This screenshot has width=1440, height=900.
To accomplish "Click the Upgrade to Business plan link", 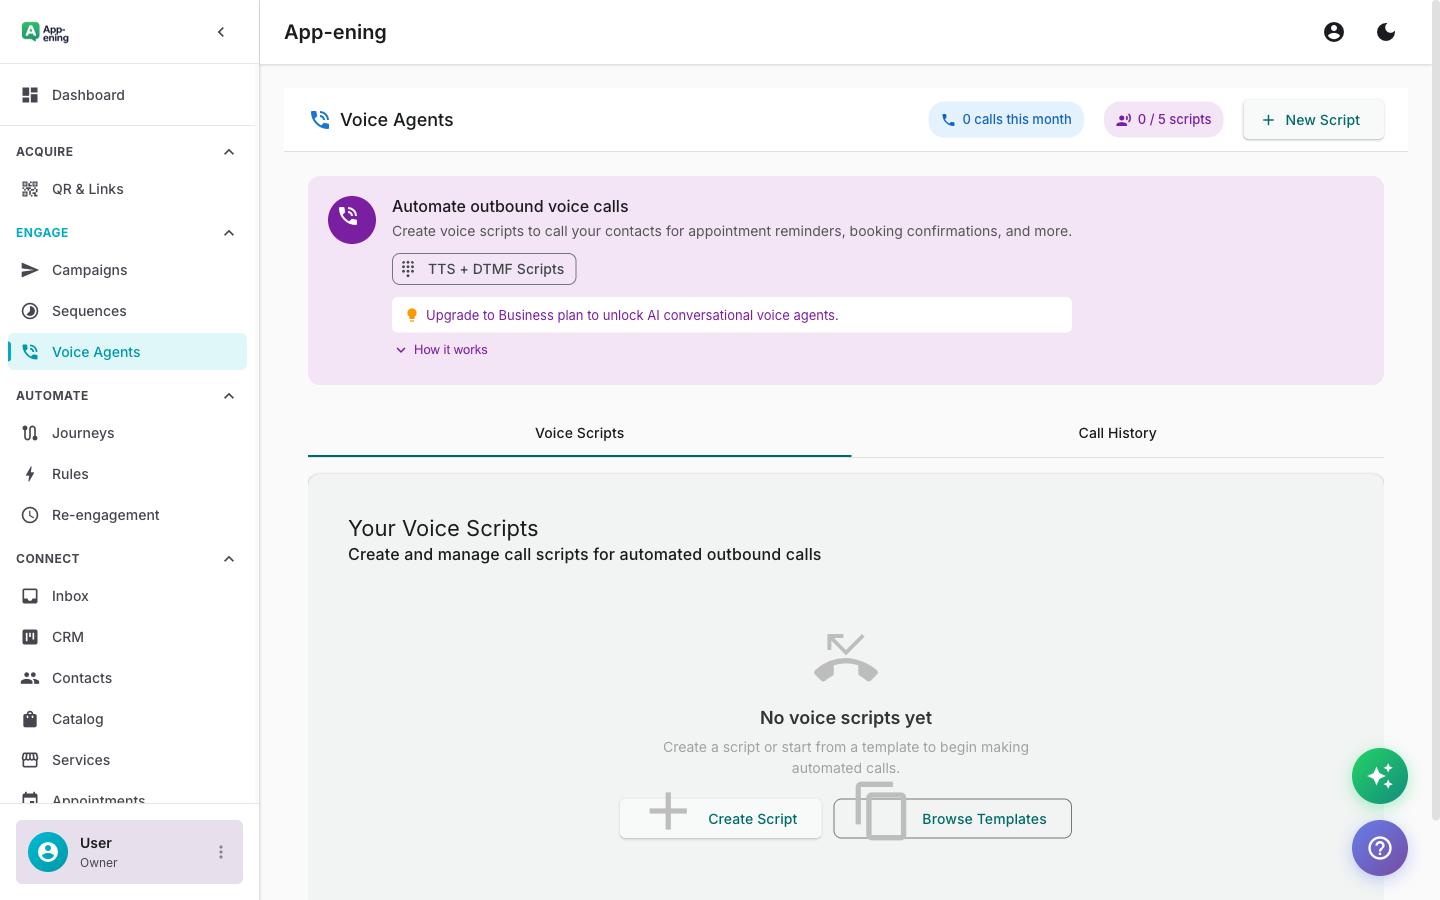I will pos(632,315).
